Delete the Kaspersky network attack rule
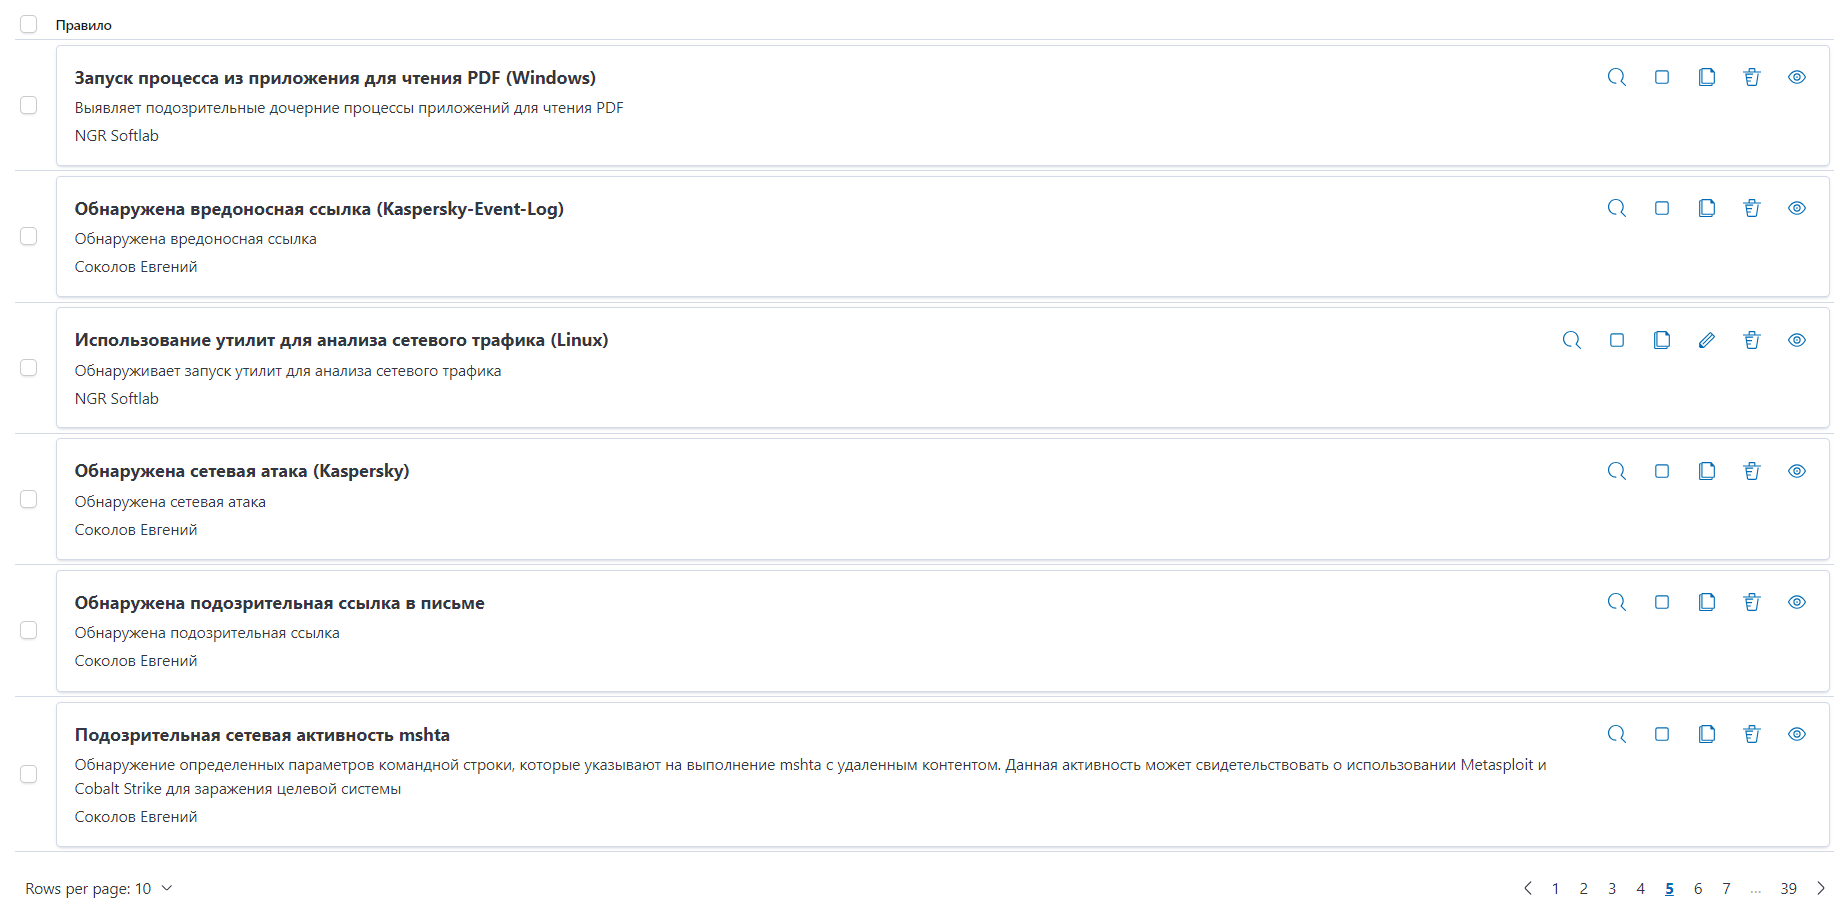The height and width of the screenshot is (919, 1845). tap(1752, 471)
